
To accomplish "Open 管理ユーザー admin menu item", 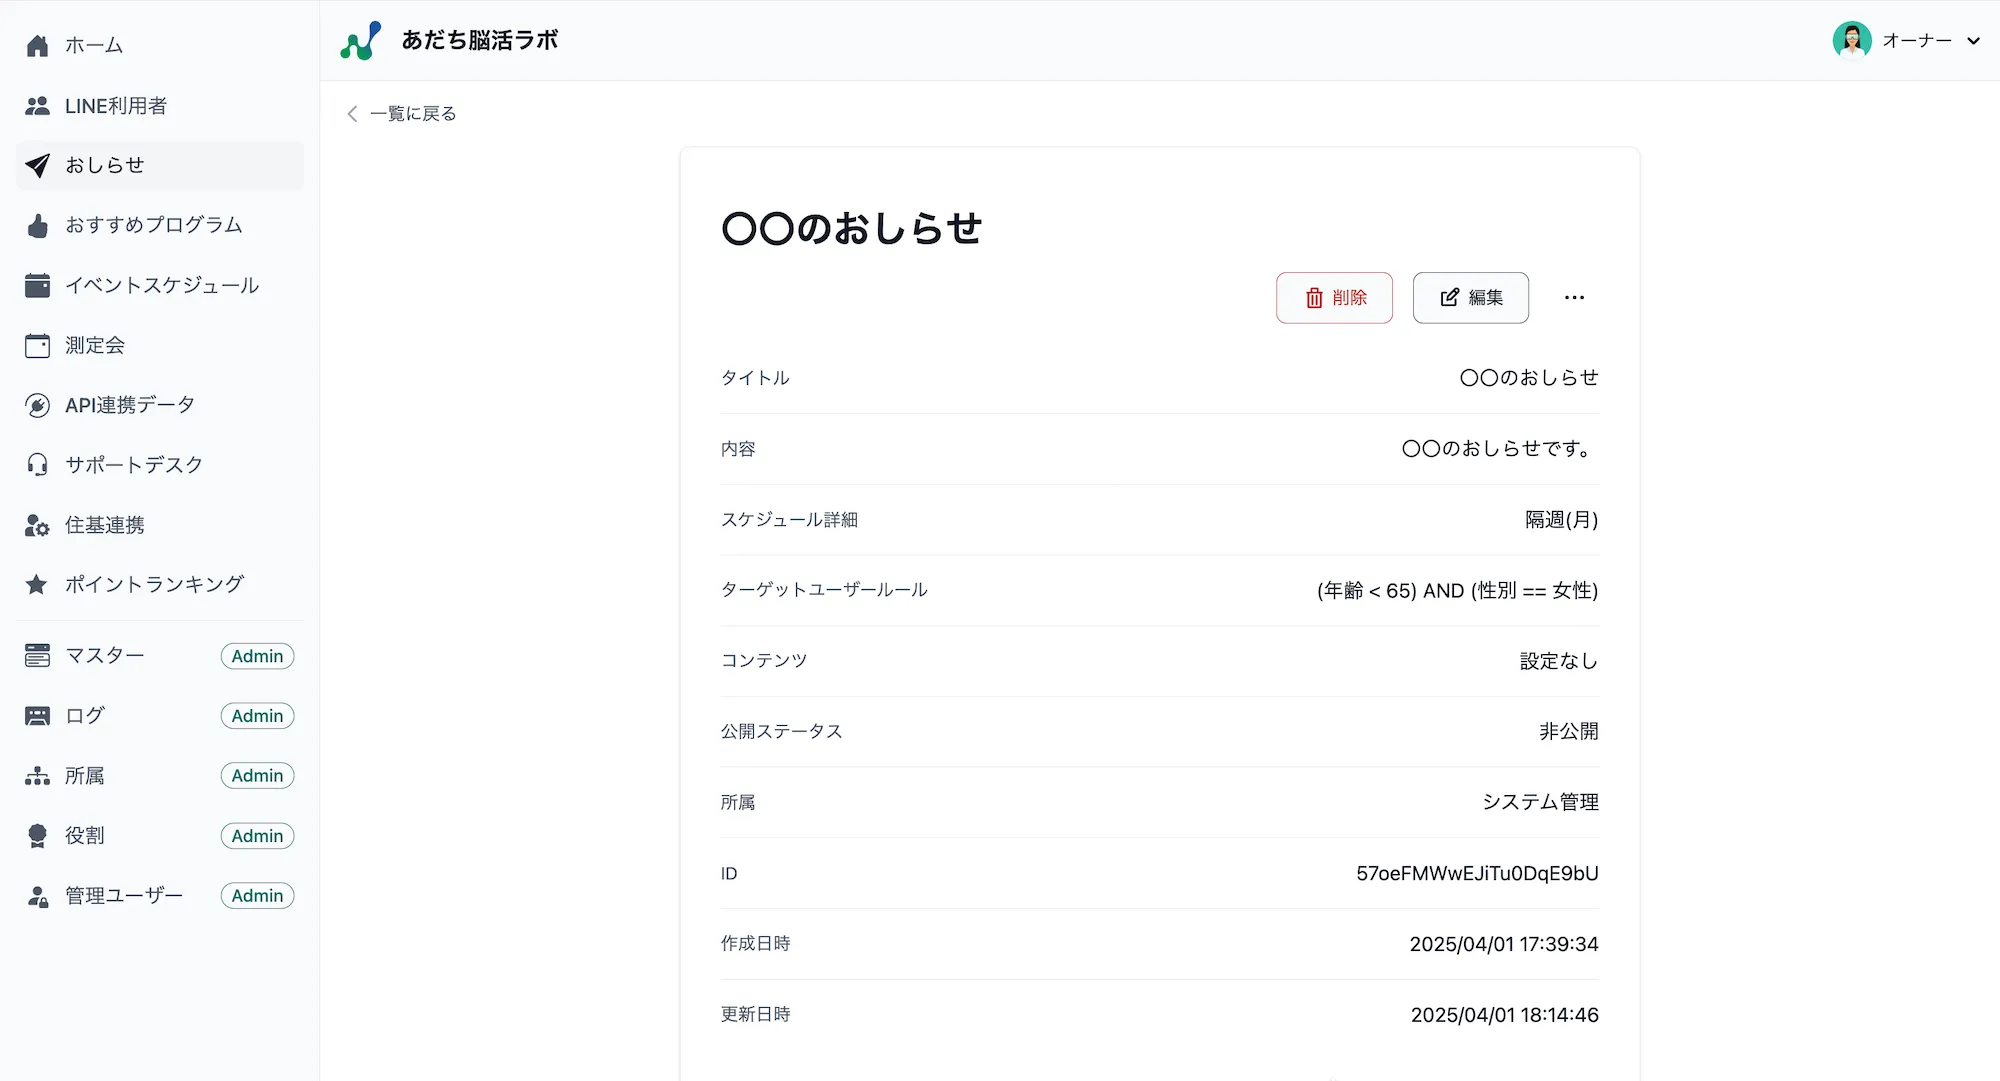I will click(x=160, y=896).
